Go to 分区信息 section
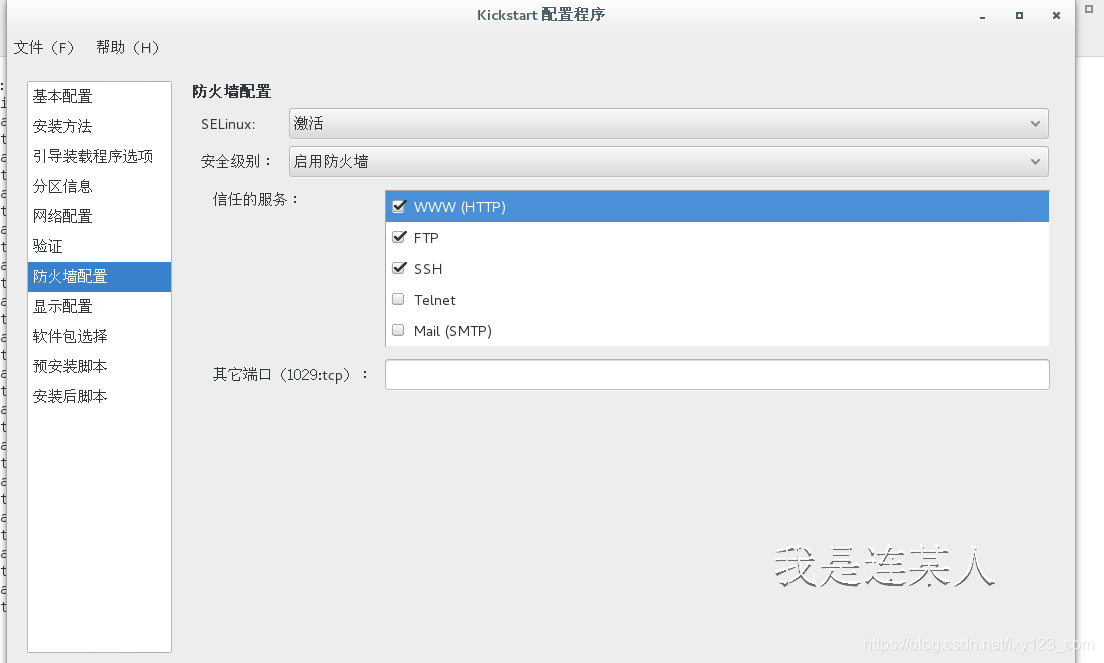 click(x=99, y=187)
